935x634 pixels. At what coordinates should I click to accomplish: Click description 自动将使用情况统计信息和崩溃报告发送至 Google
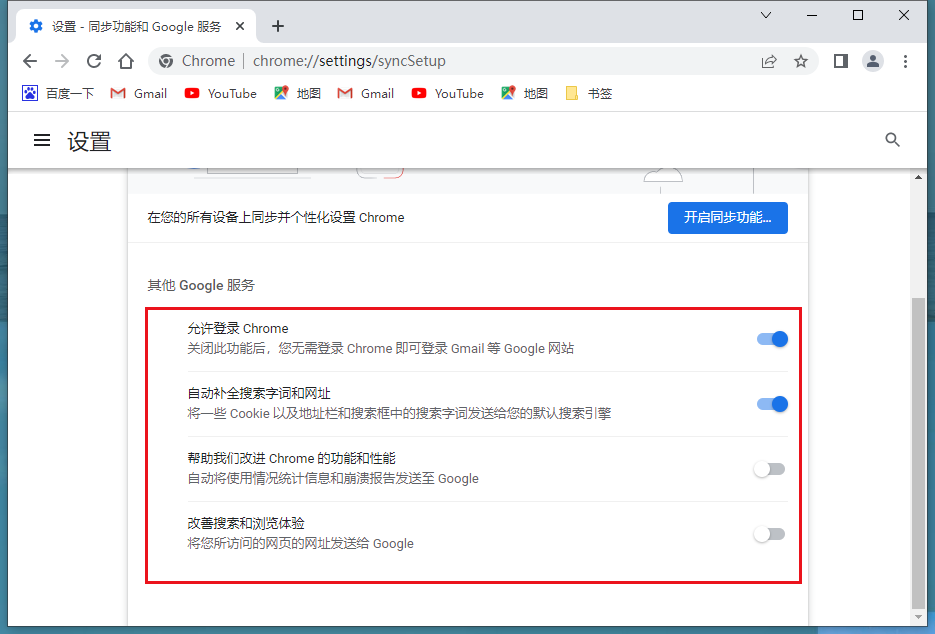coord(333,478)
